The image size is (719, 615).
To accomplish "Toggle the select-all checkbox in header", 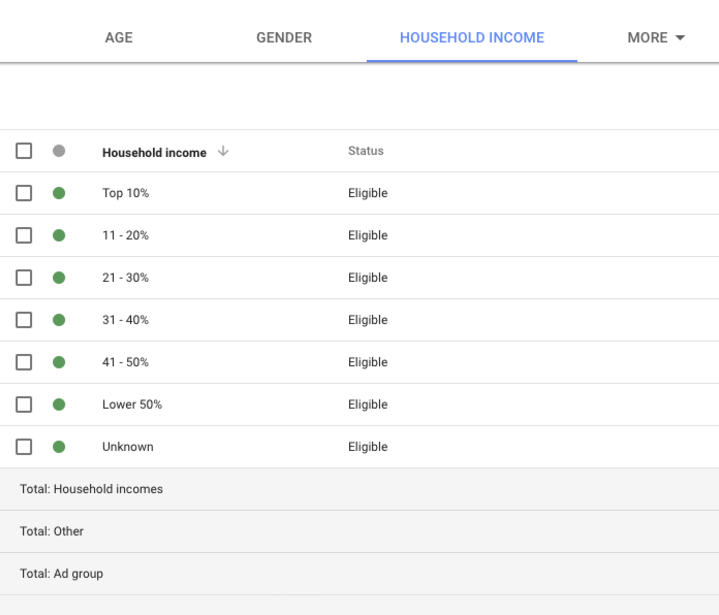I will point(24,151).
